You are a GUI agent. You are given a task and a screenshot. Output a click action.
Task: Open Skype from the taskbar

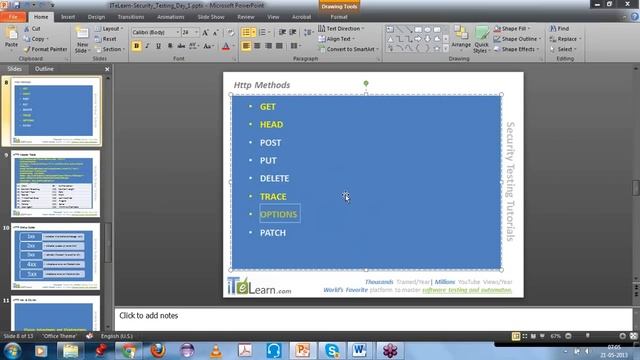click(x=332, y=351)
